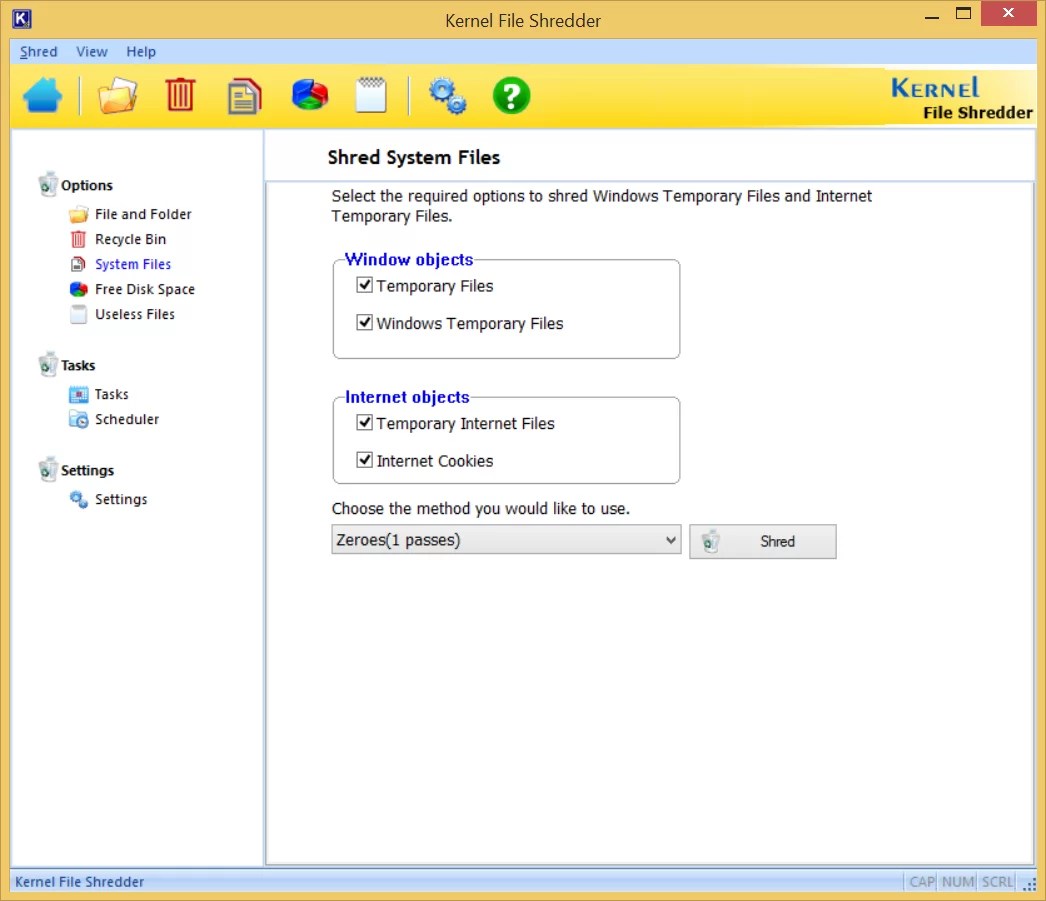
Task: Select Useless Files in sidebar
Action: click(x=135, y=314)
